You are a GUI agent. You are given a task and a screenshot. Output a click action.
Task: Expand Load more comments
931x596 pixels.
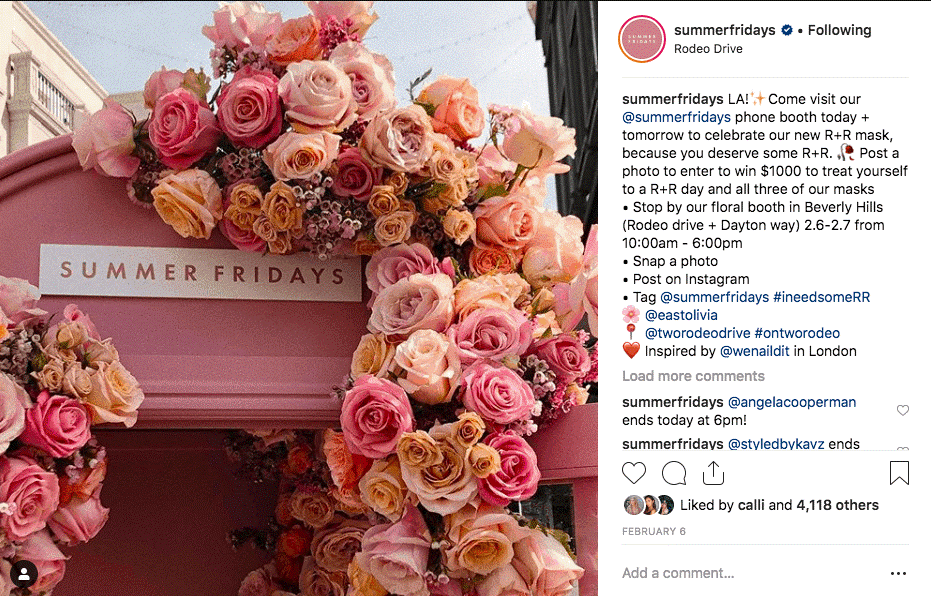pyautogui.click(x=693, y=376)
